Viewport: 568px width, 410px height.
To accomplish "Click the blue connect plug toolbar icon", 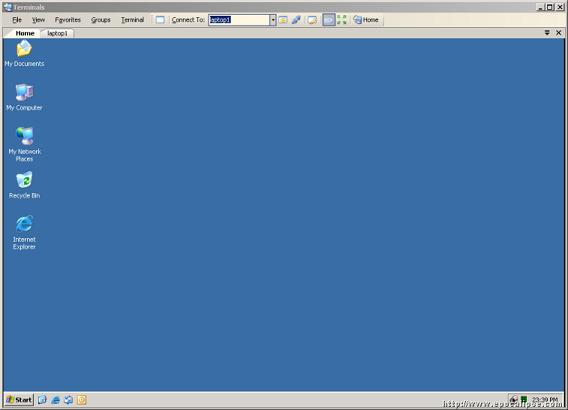I will (296, 20).
